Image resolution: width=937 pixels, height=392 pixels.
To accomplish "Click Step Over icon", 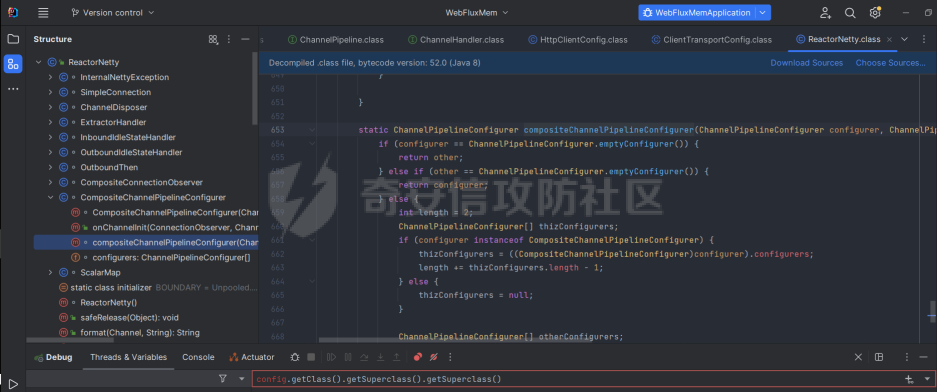I will point(364,357).
